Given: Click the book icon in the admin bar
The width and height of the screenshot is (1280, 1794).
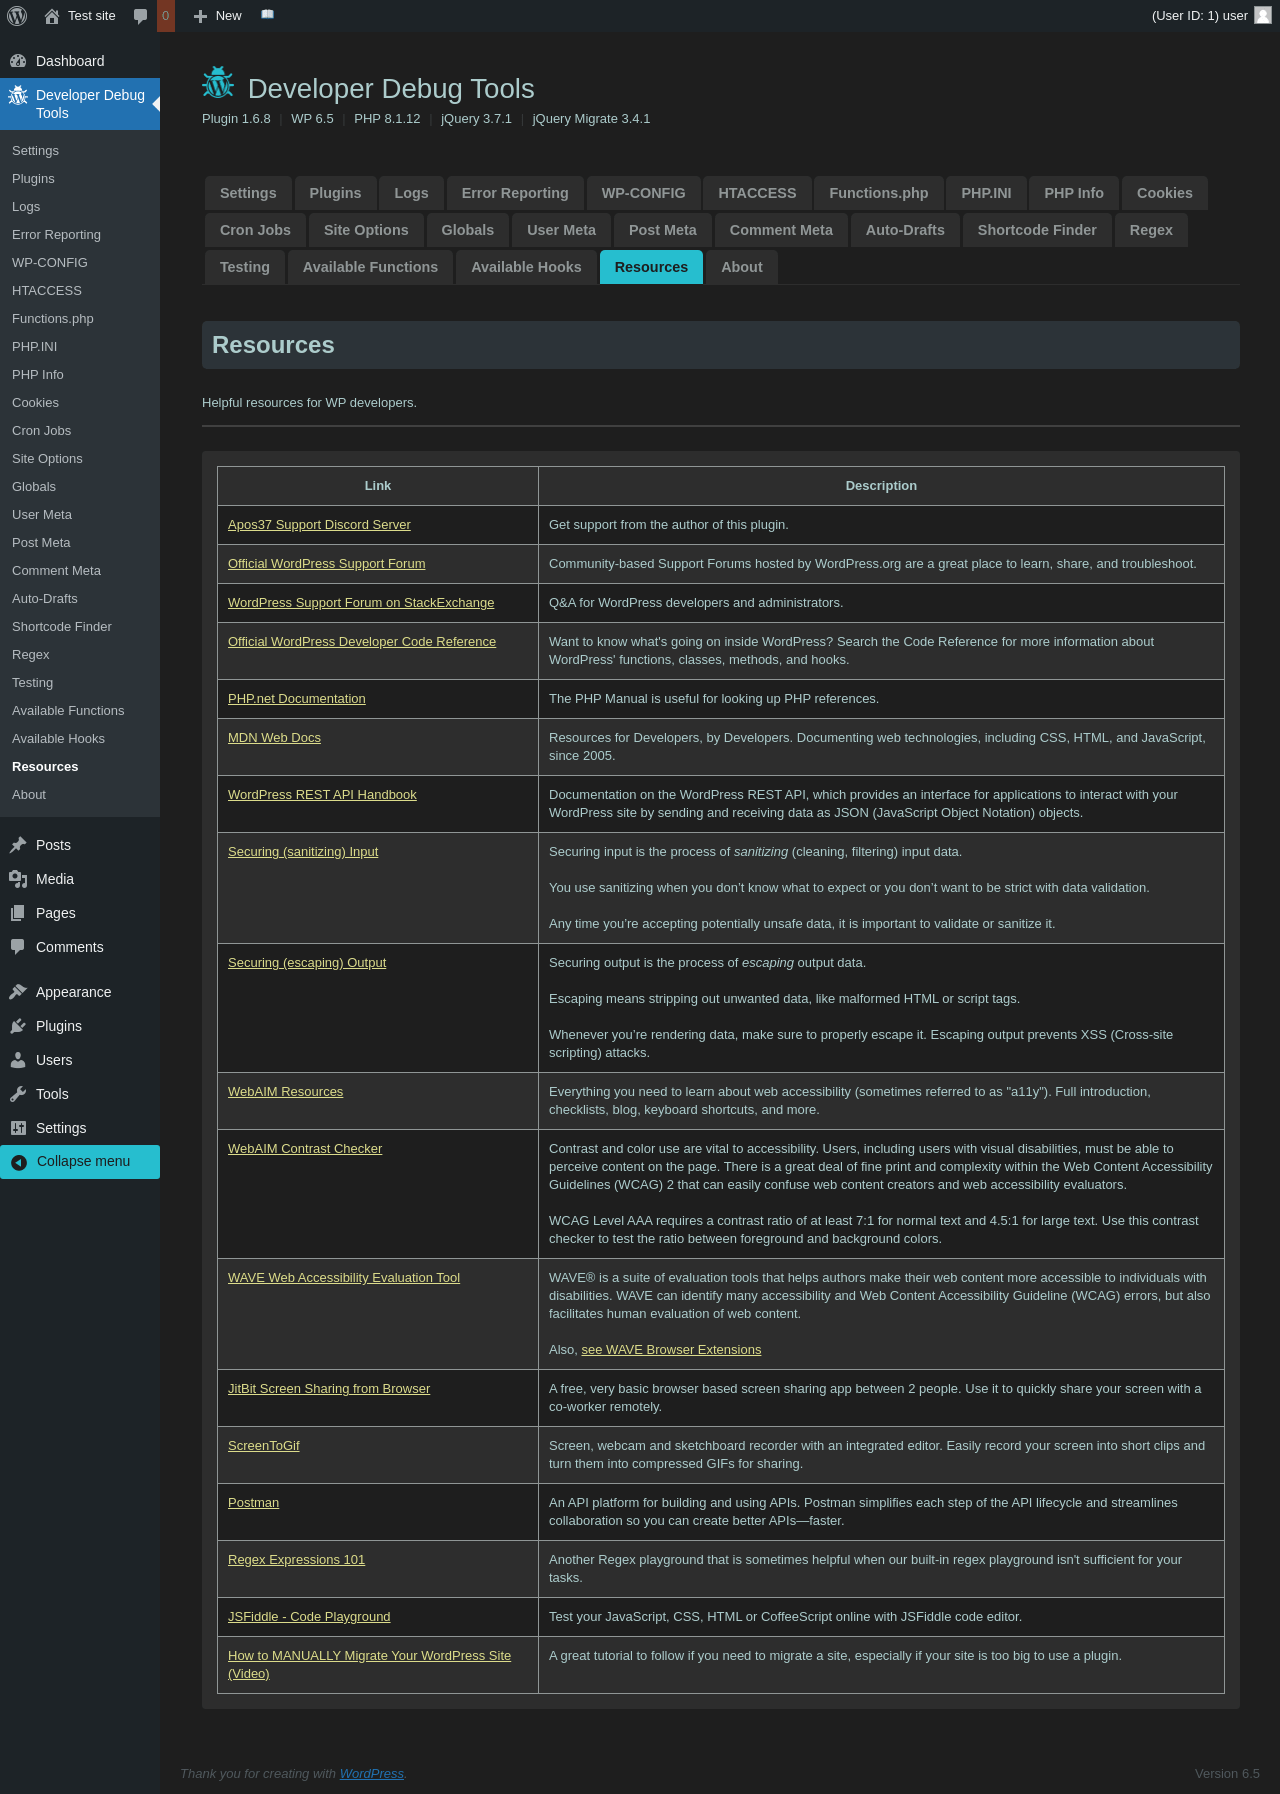Looking at the screenshot, I should 267,15.
